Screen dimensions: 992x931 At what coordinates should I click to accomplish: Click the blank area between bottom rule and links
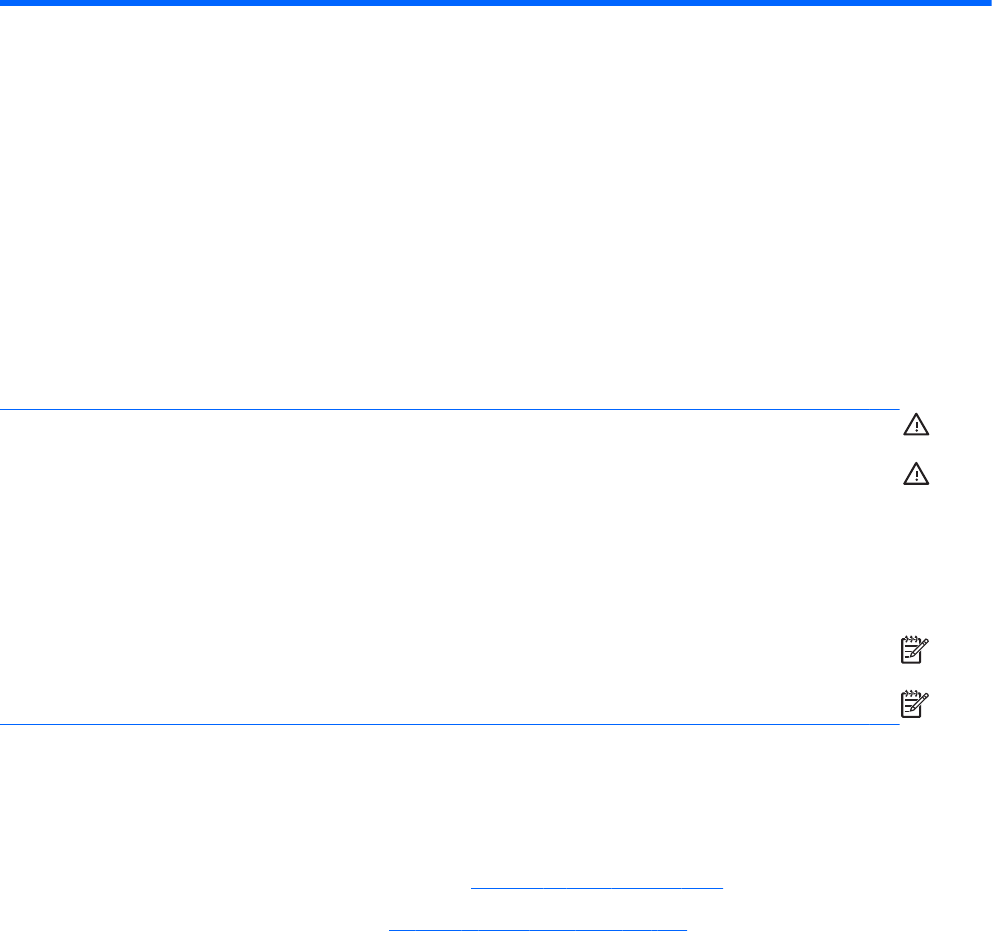click(x=496, y=803)
